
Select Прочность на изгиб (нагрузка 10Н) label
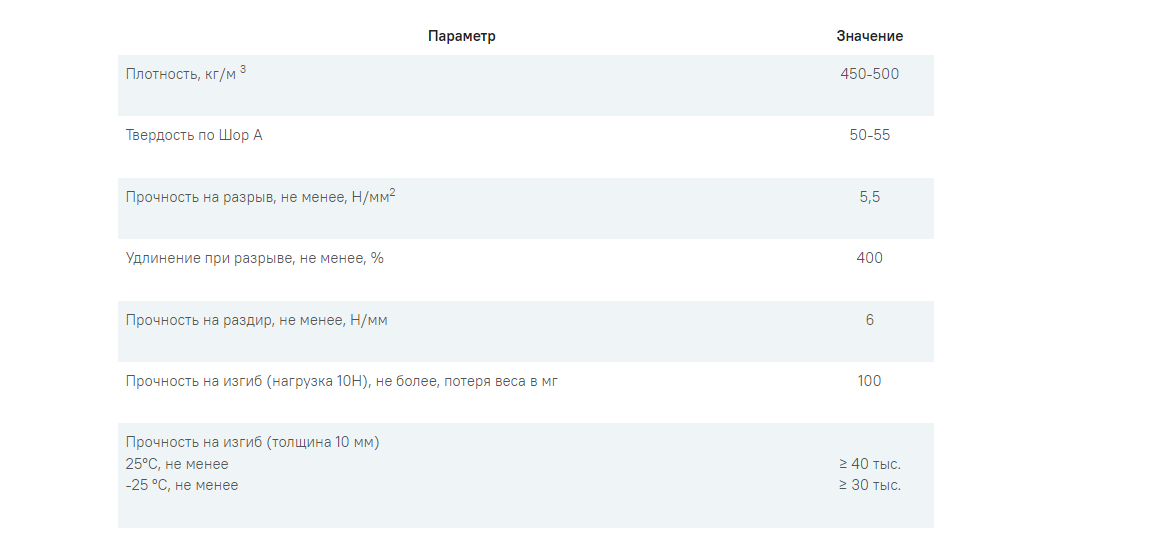pyautogui.click(x=341, y=381)
